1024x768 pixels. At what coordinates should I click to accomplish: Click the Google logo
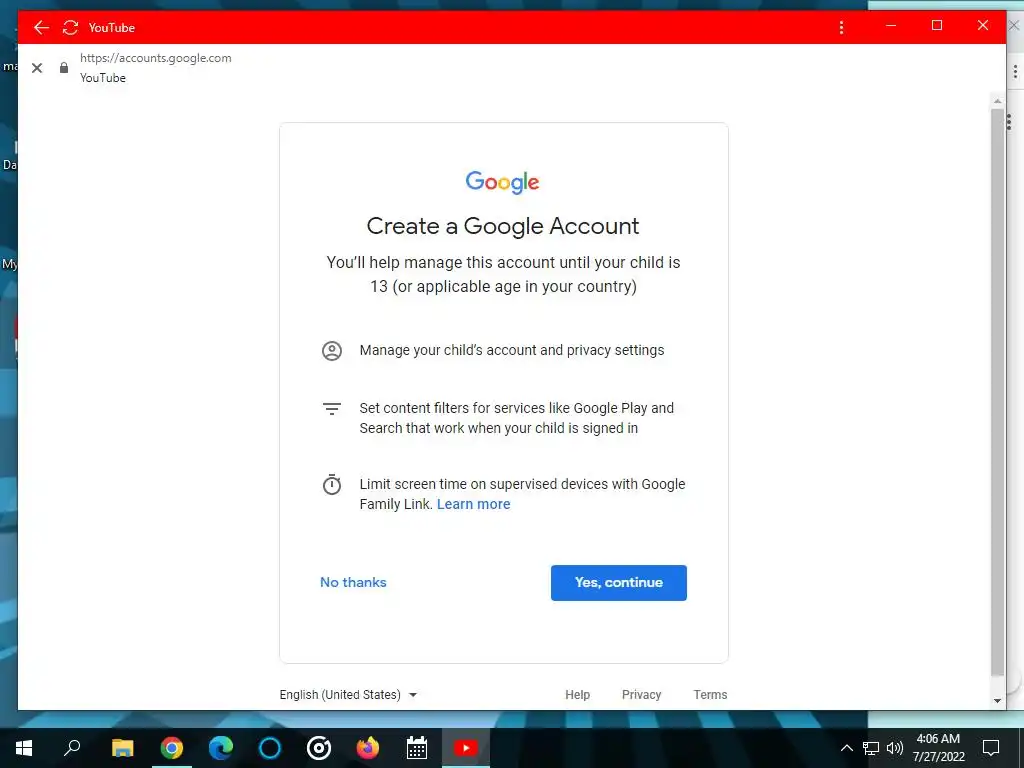pos(502,182)
